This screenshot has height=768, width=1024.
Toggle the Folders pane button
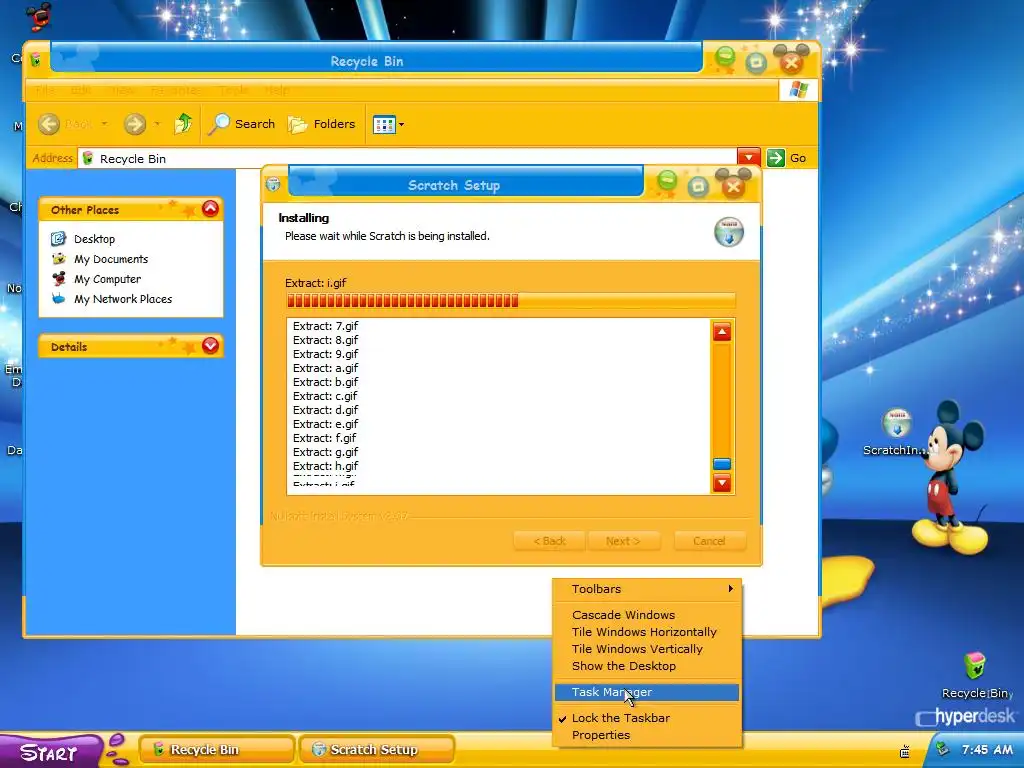[322, 124]
